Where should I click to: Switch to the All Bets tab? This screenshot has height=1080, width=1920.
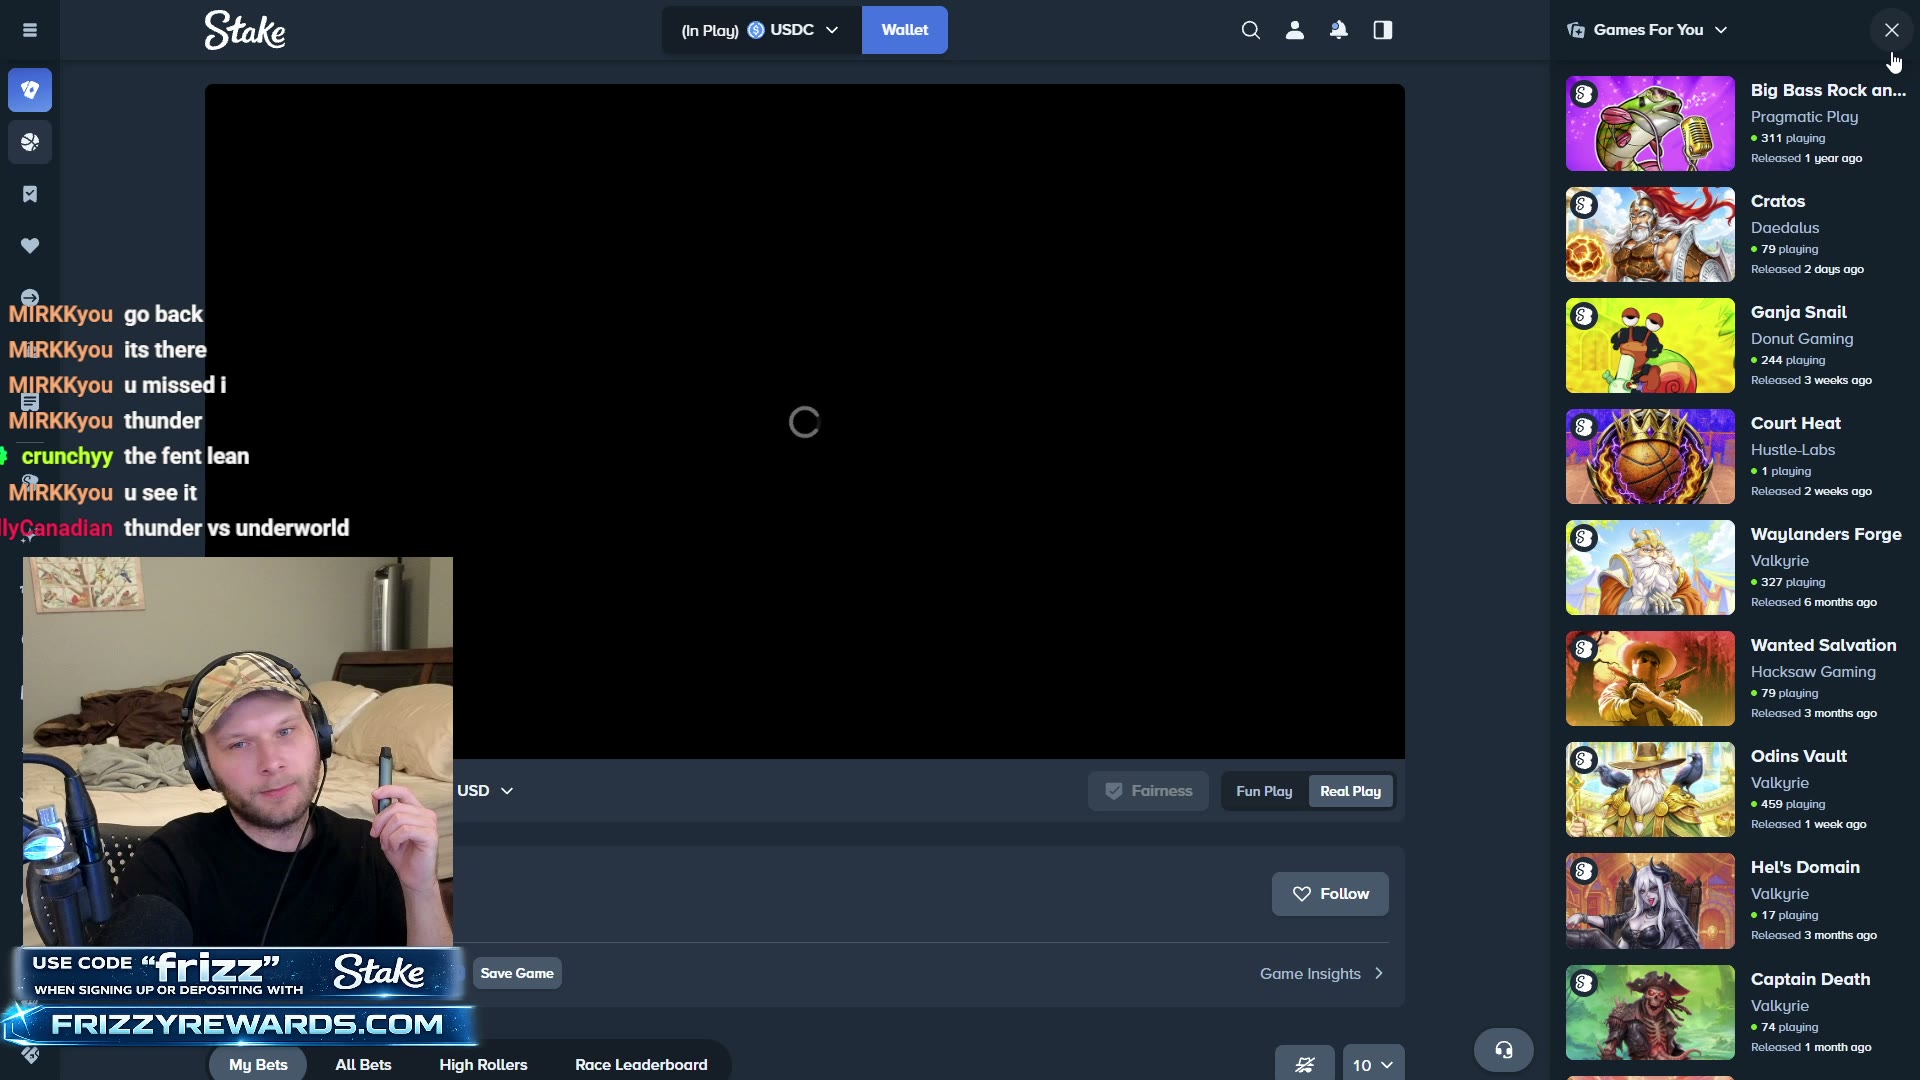tap(363, 1064)
